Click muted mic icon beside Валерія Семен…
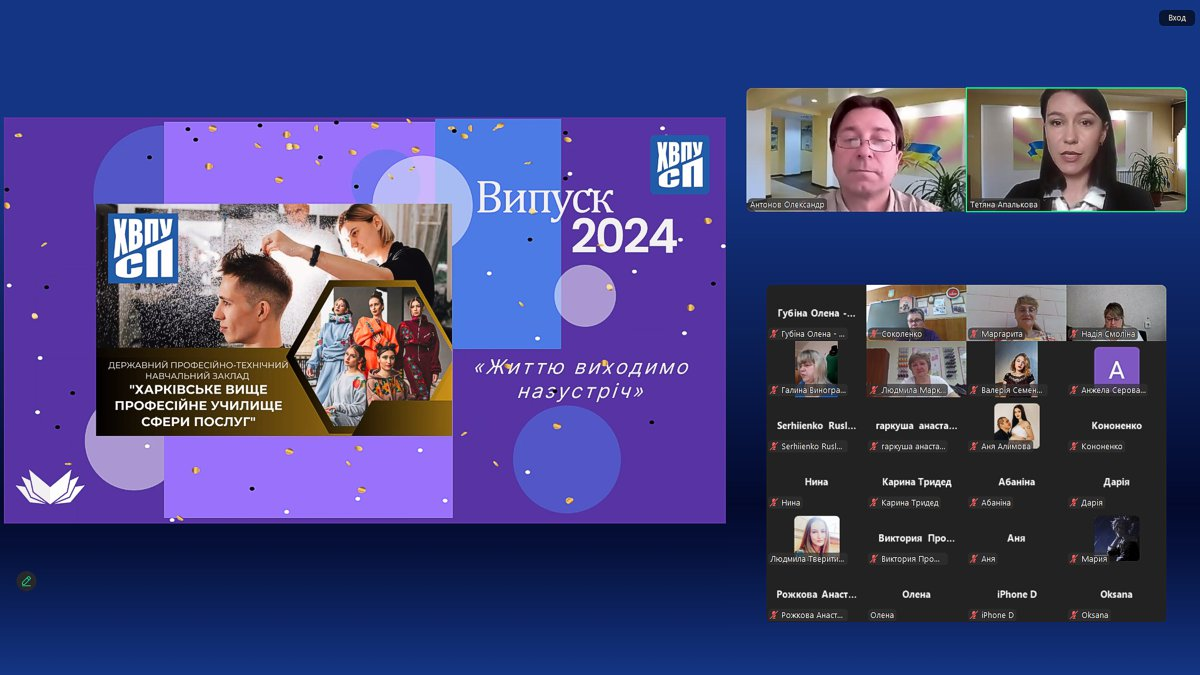 point(974,390)
